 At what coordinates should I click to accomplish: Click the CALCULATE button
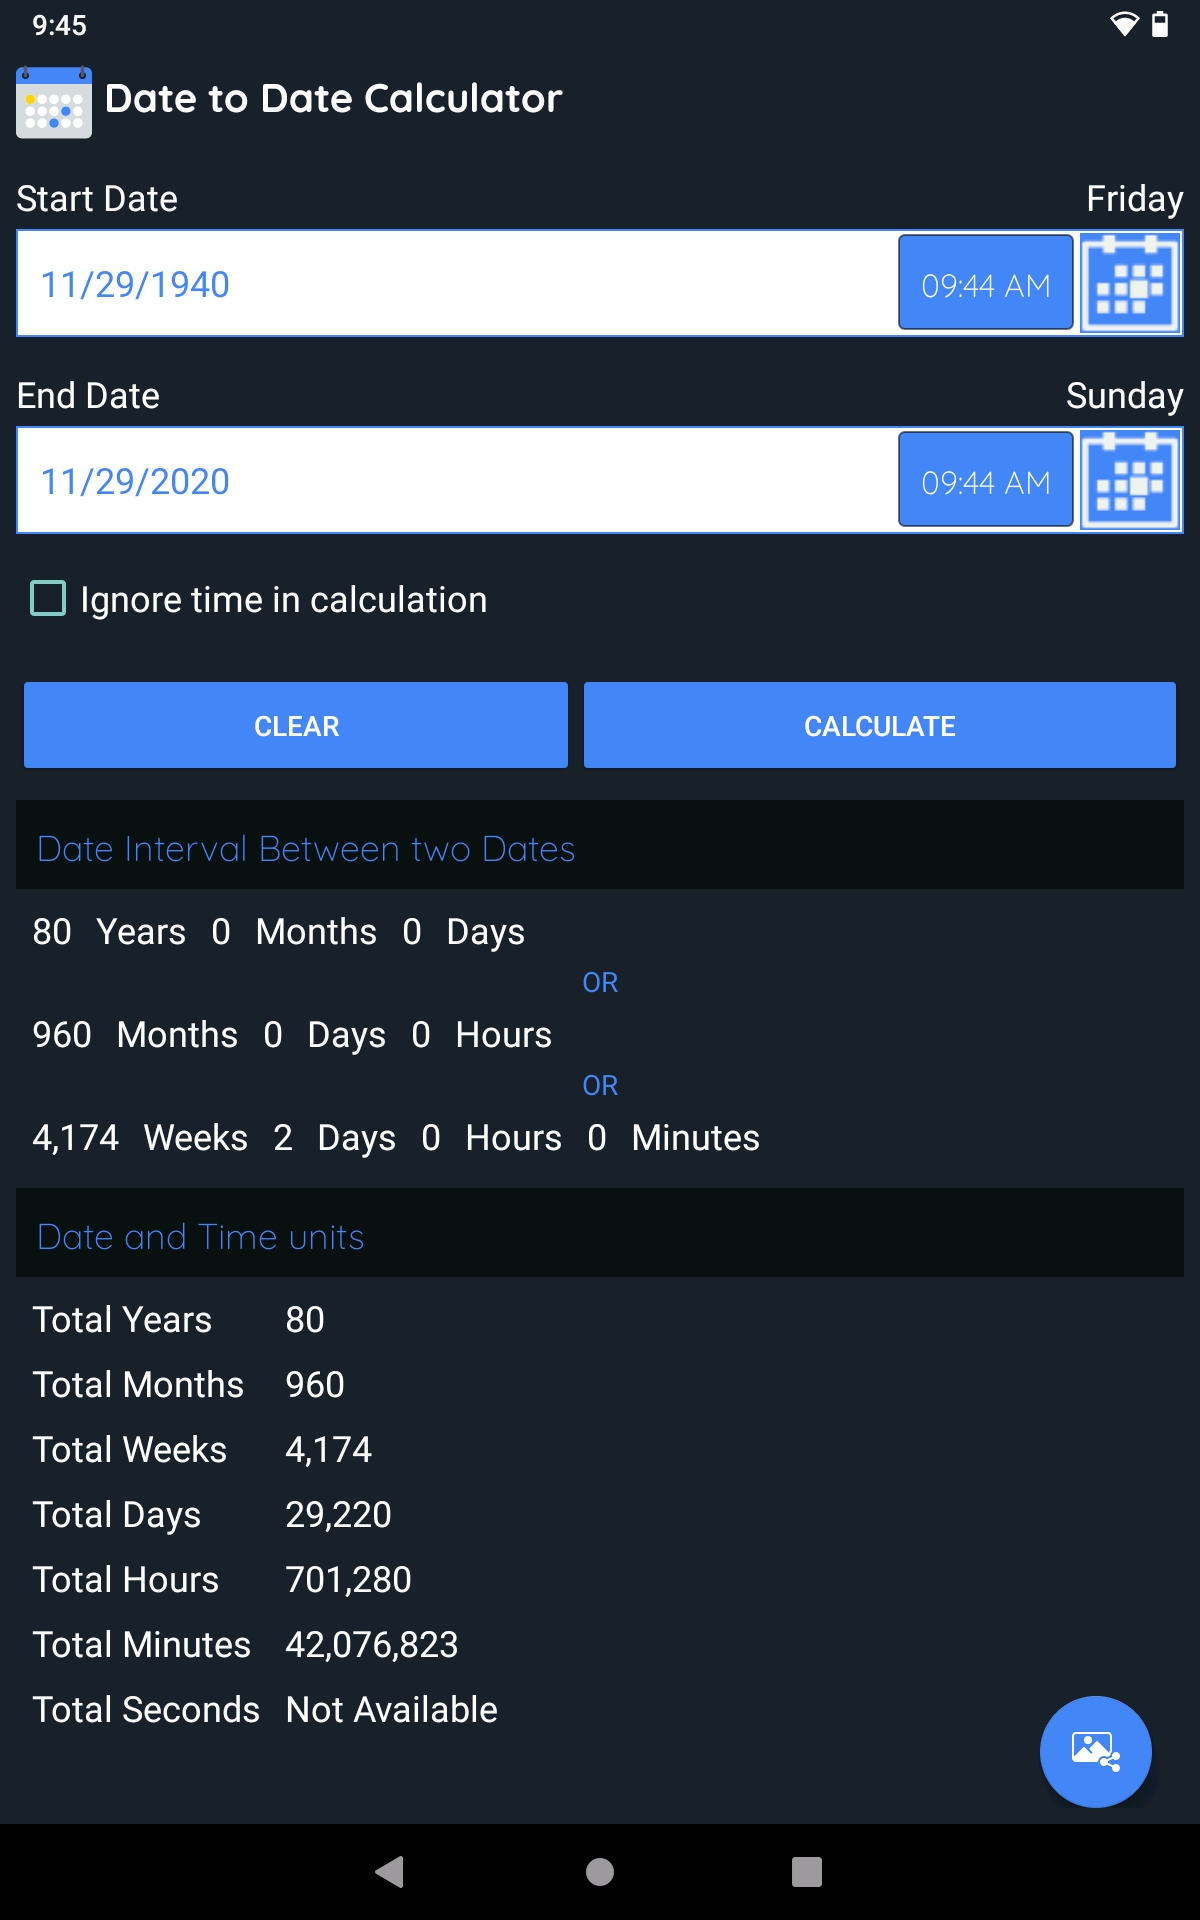880,725
